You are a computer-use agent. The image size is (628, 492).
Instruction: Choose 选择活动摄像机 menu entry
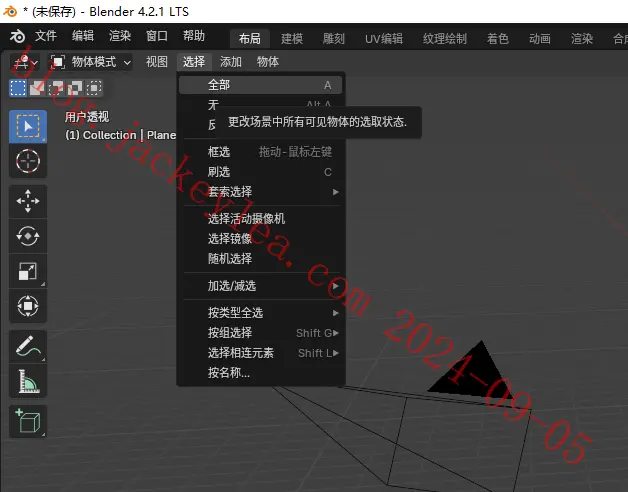click(x=260, y=219)
